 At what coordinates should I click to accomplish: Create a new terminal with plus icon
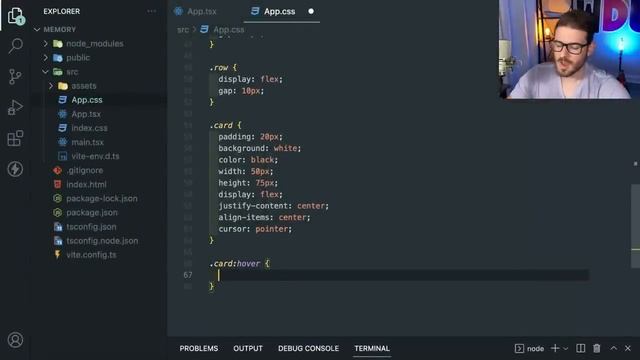[555, 348]
